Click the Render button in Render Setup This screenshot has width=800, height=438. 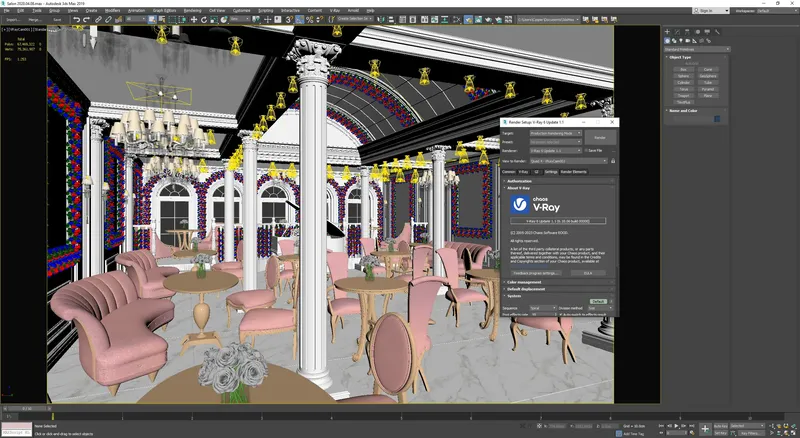pyautogui.click(x=600, y=137)
